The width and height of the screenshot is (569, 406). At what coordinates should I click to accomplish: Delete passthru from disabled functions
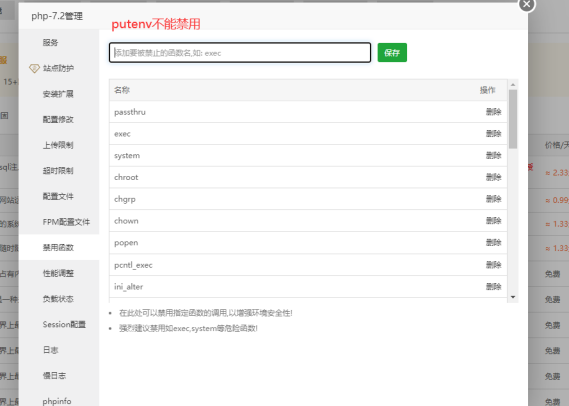tap(494, 112)
